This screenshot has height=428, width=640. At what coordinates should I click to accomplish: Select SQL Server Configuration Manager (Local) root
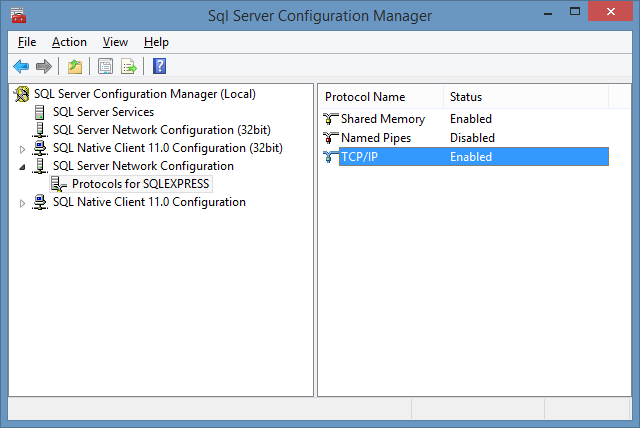click(x=145, y=94)
